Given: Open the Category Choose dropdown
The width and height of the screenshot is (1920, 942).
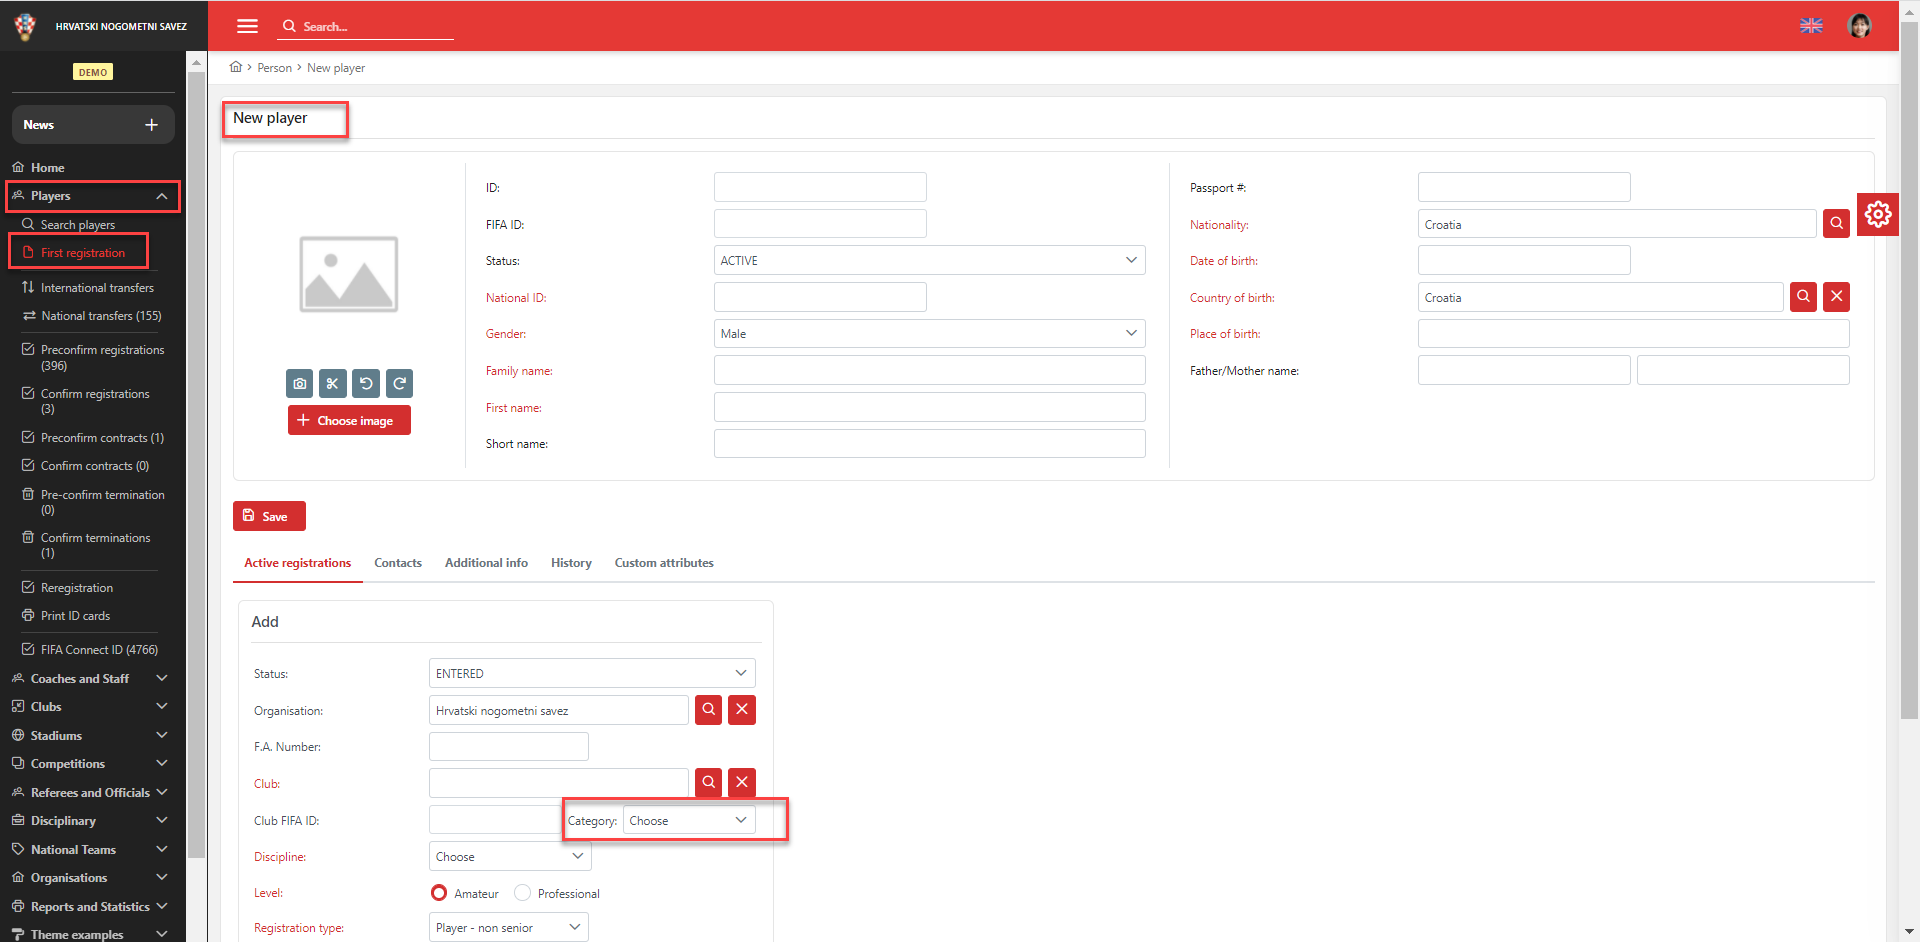Looking at the screenshot, I should click(x=688, y=821).
